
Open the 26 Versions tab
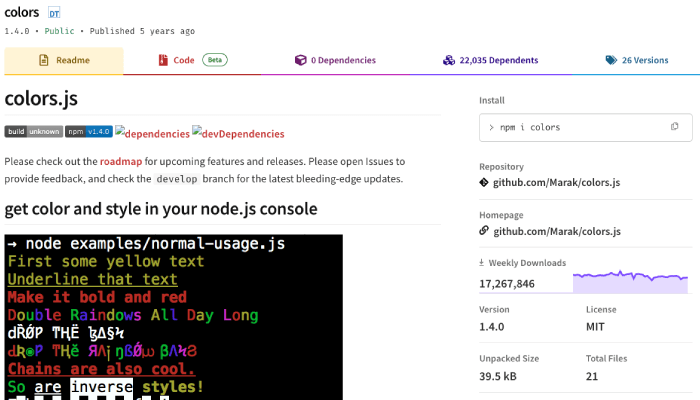coord(637,60)
